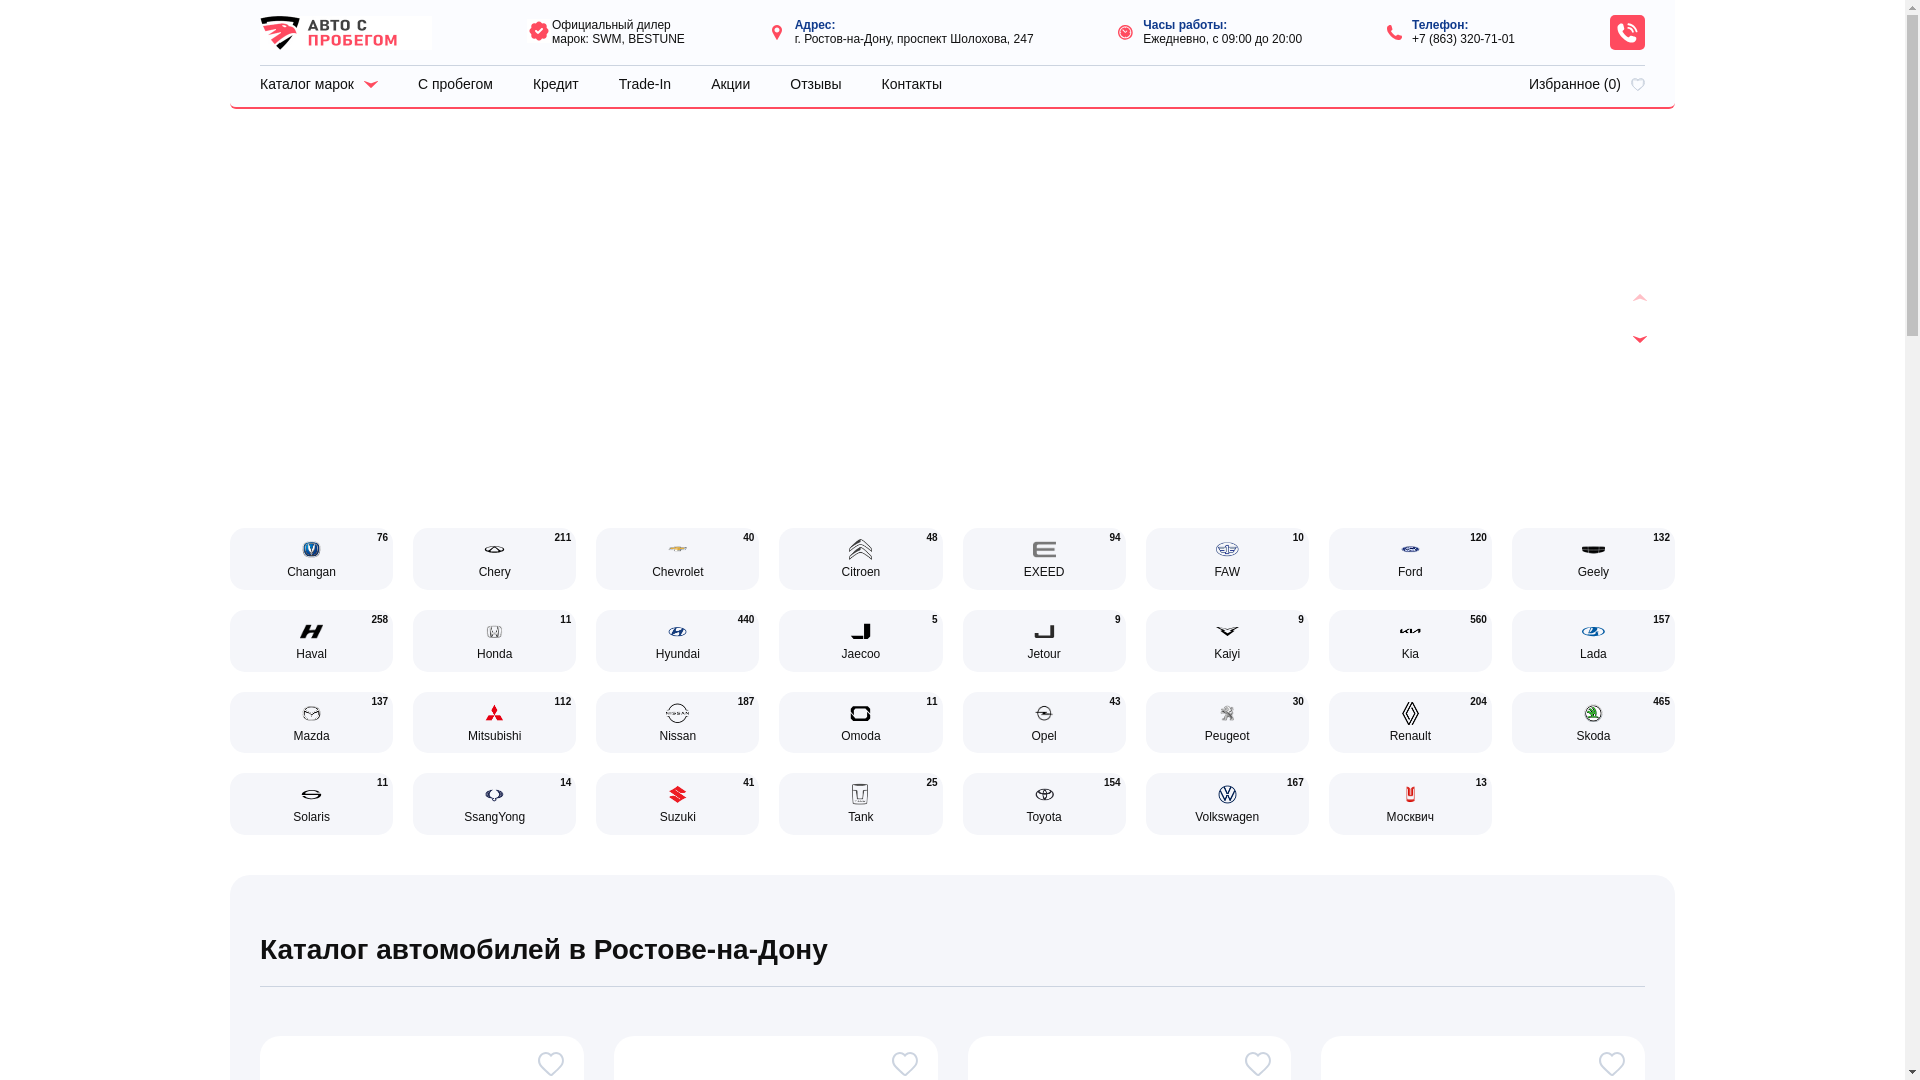Toggle favorite heart on fourth car card
The width and height of the screenshot is (1920, 1080).
1612,1064
